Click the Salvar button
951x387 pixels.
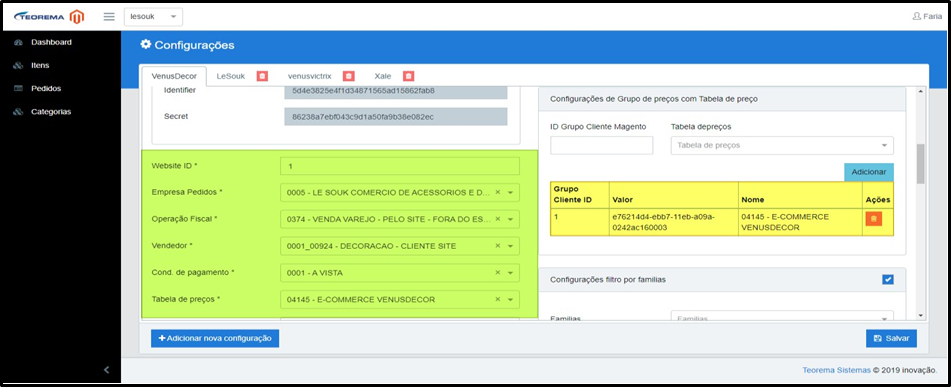[891, 338]
